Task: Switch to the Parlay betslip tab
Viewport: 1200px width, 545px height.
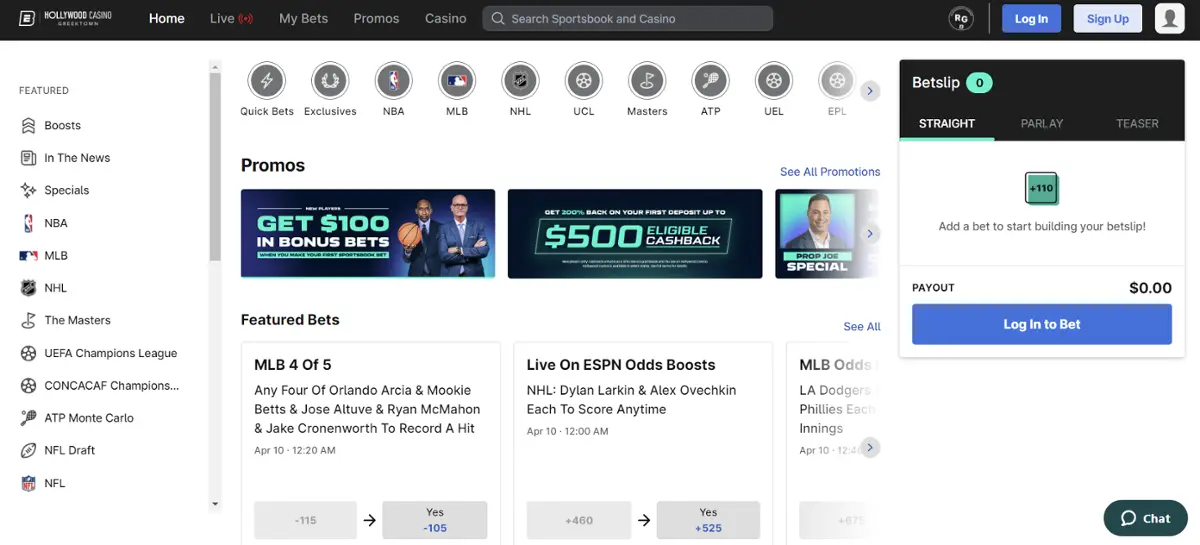Action: coord(1041,124)
